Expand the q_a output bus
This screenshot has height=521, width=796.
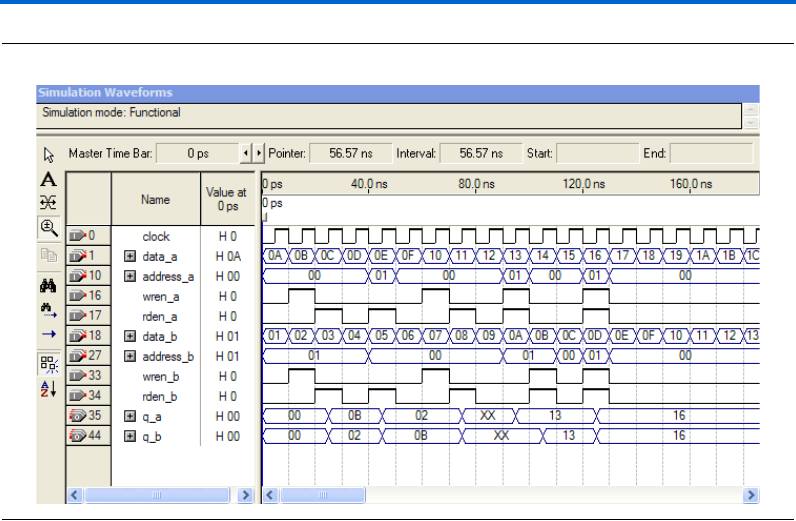(129, 416)
